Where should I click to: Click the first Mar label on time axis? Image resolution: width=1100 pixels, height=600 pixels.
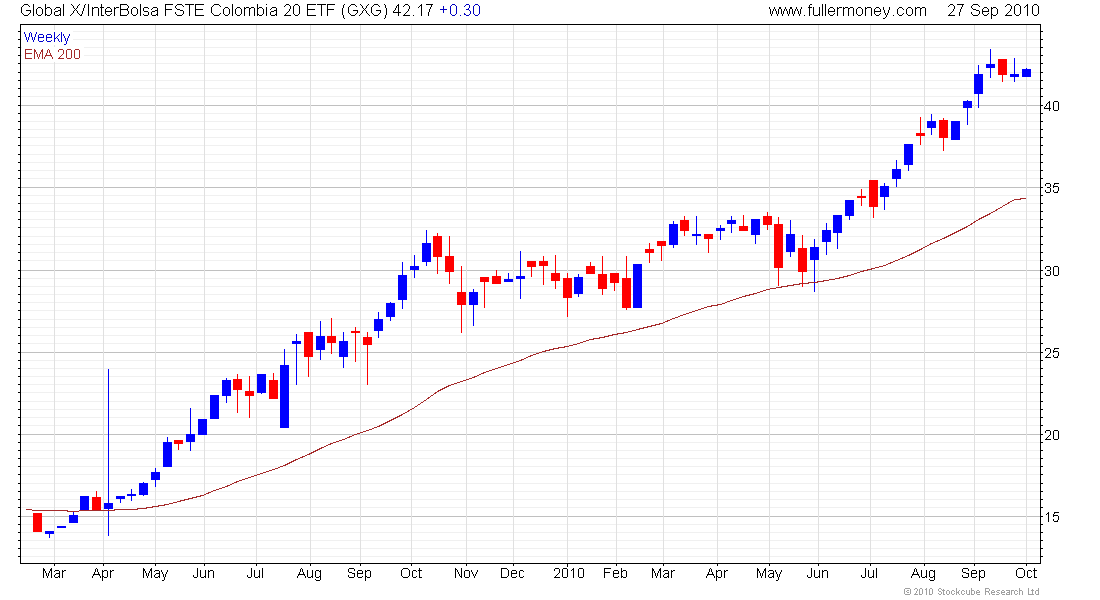(x=54, y=573)
